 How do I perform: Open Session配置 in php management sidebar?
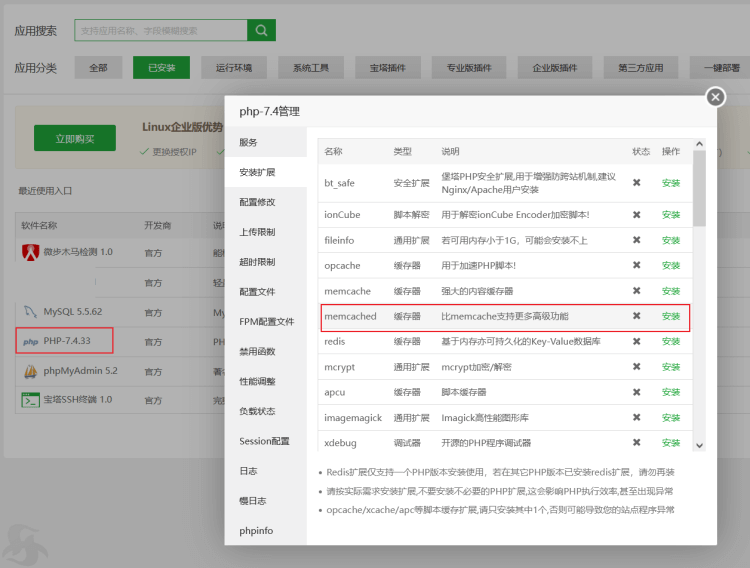point(265,441)
